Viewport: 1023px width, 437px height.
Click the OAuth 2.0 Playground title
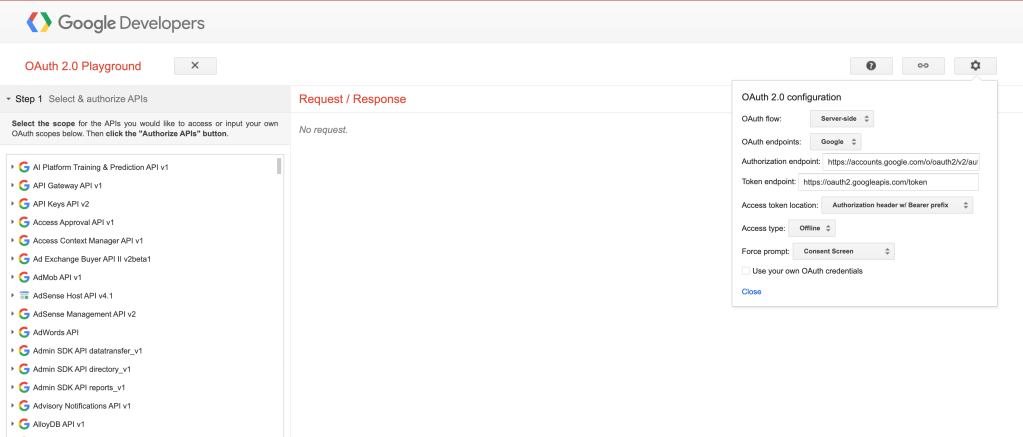[x=83, y=66]
